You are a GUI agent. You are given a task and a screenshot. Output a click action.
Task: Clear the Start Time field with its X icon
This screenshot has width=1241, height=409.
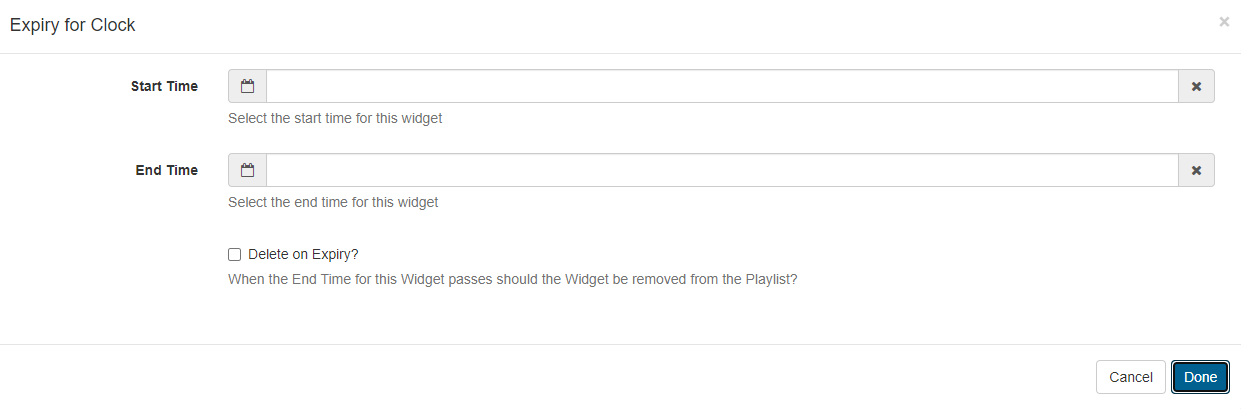coord(1196,86)
